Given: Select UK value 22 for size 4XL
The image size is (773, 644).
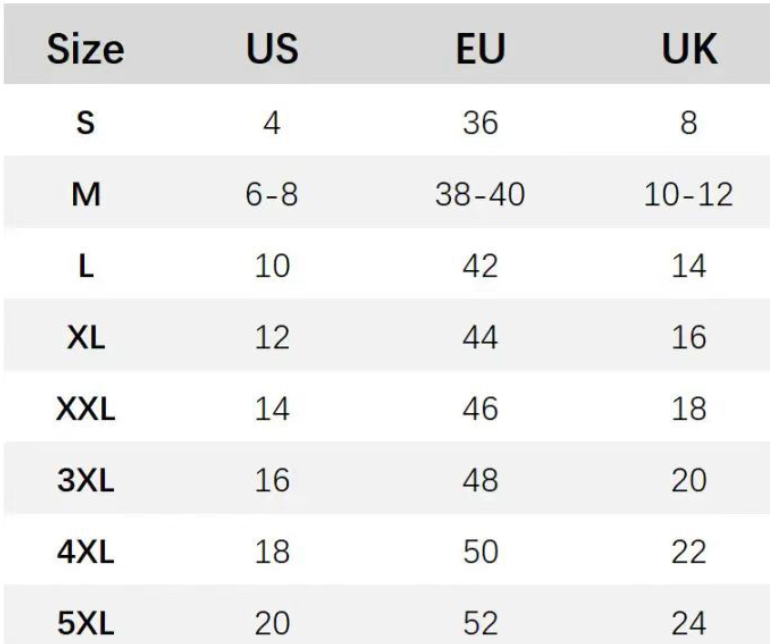Looking at the screenshot, I should point(689,552).
